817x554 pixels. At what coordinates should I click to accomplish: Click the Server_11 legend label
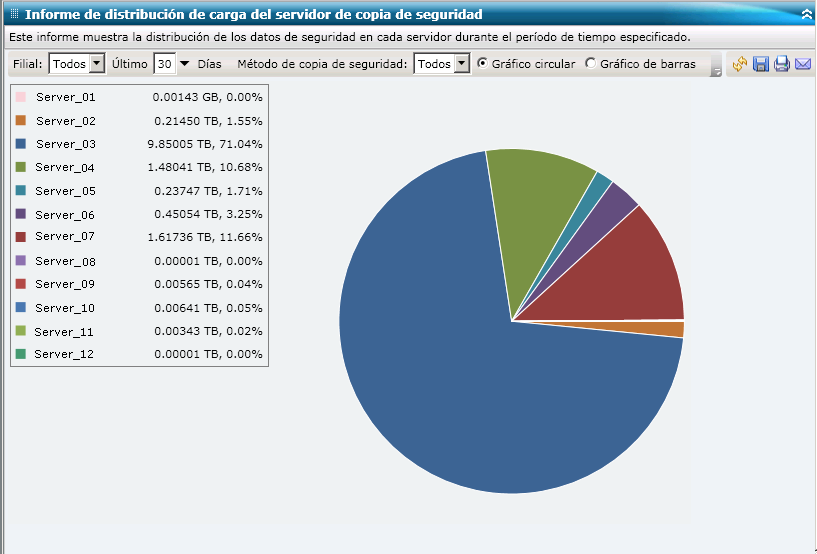(x=64, y=331)
